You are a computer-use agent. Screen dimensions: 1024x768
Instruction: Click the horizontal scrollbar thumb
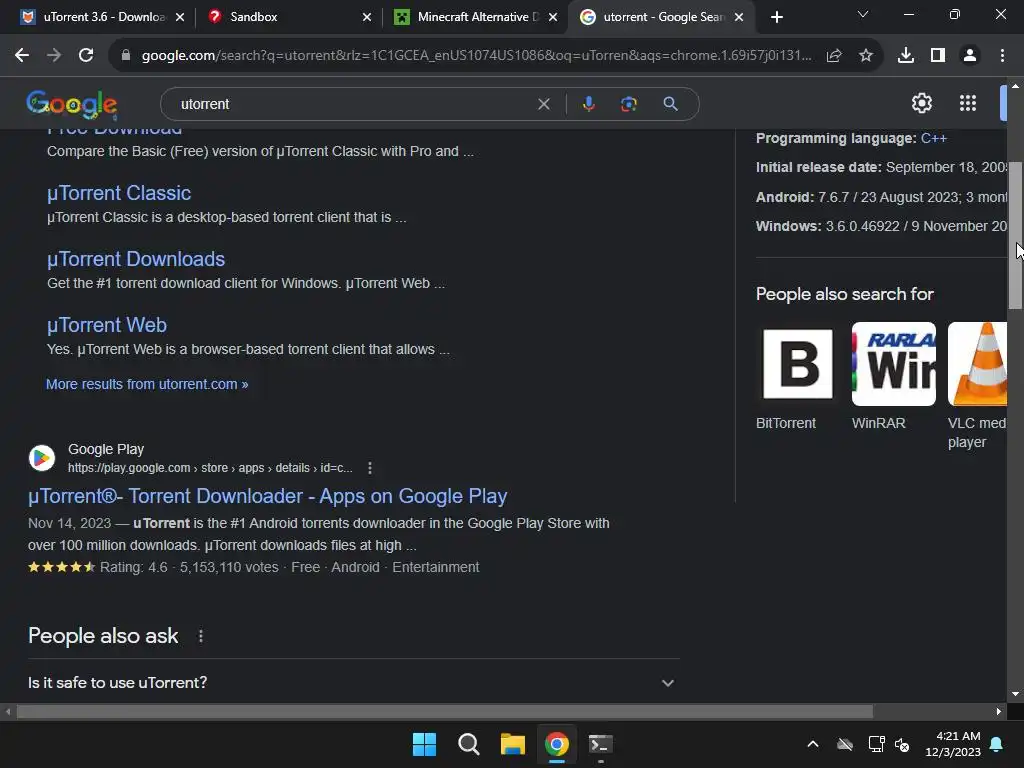coord(445,711)
